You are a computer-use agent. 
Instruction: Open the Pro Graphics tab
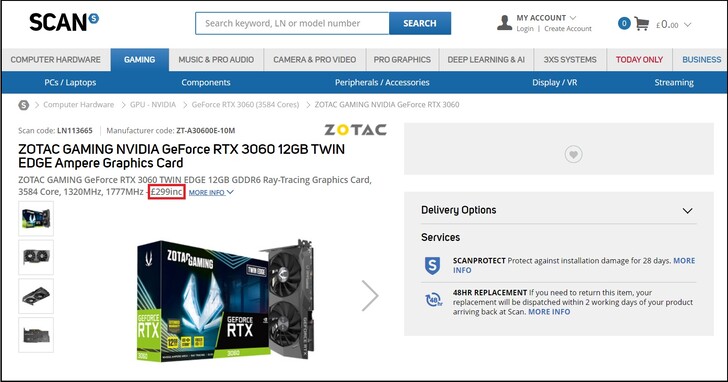click(402, 60)
